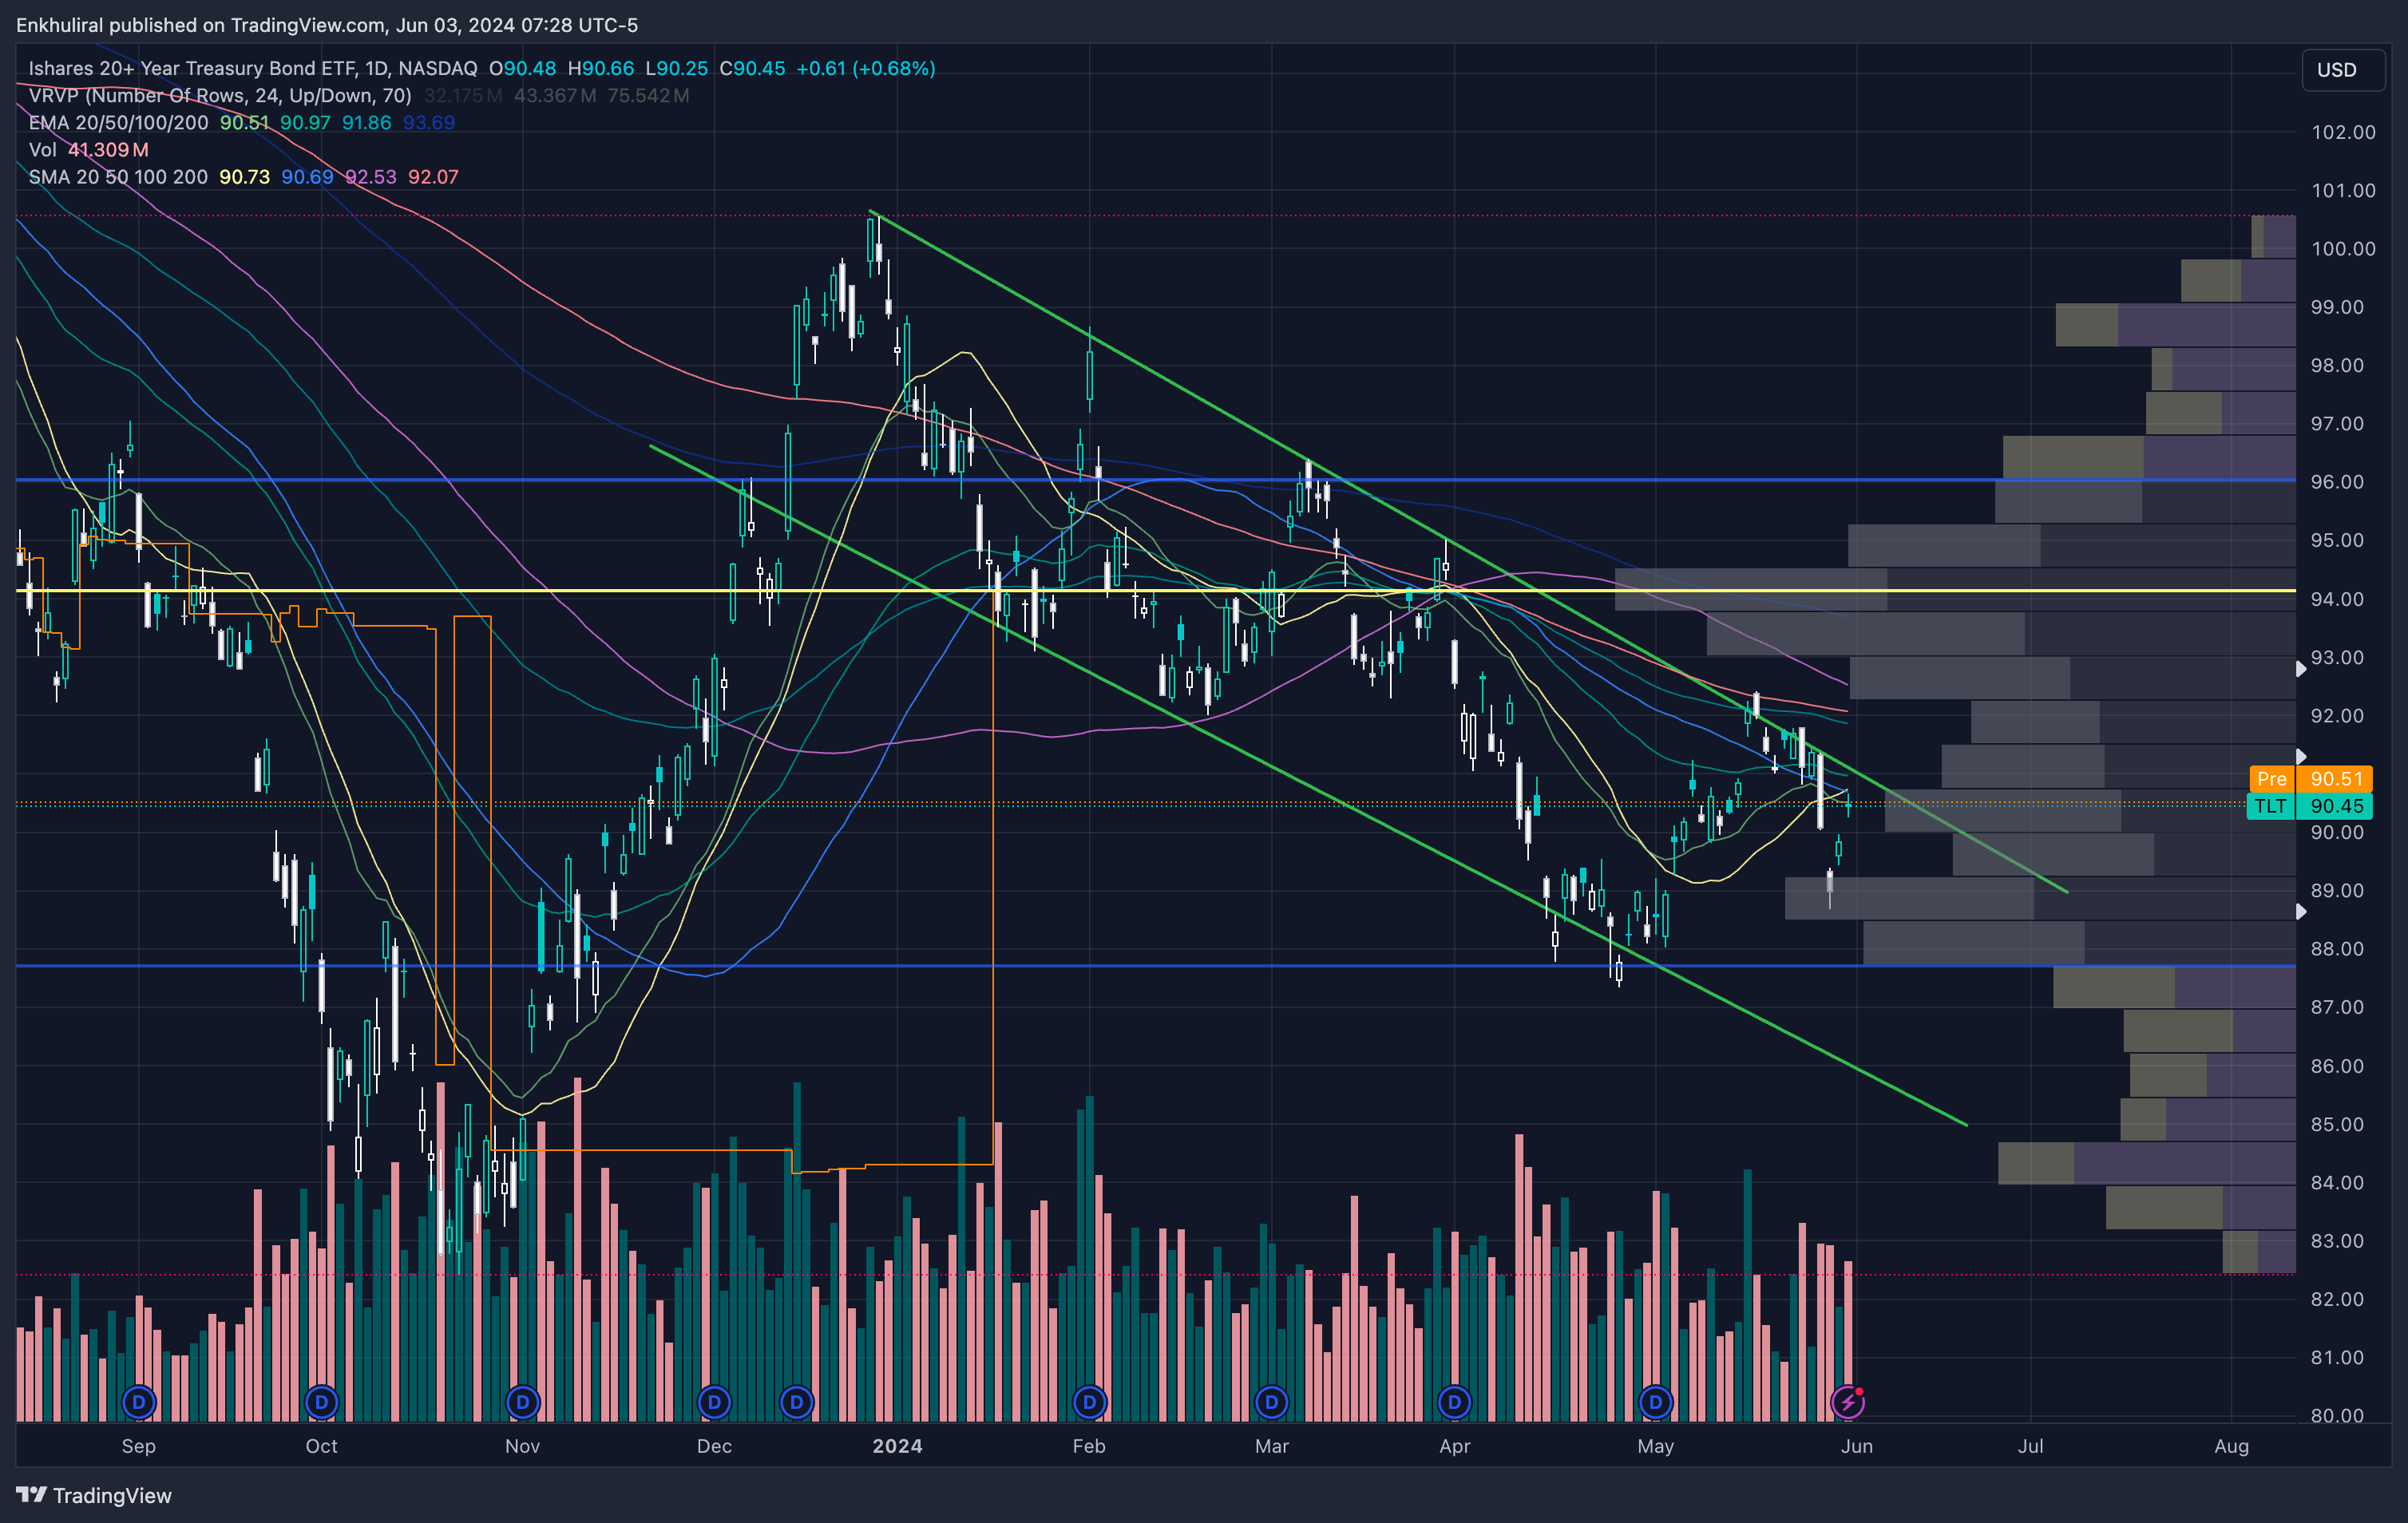This screenshot has height=1523, width=2408.
Task: Click the dividend marker above the May label
Action: 1655,1402
